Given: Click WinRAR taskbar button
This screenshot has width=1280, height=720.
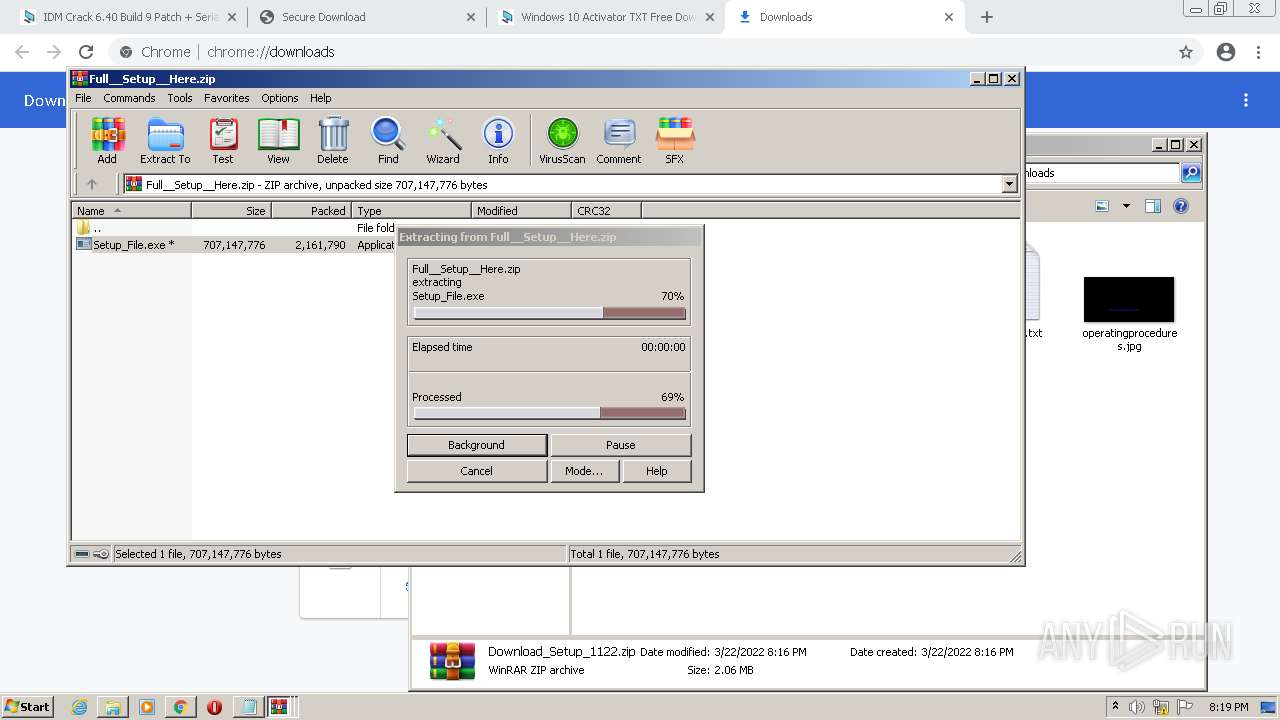Looking at the screenshot, I should coord(279,707).
